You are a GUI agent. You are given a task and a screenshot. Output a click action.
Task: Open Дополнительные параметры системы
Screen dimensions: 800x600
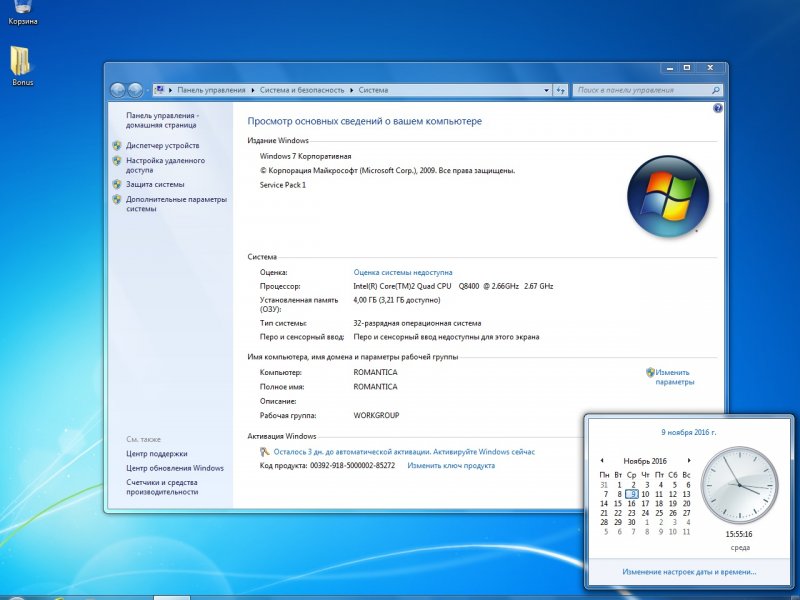[176, 204]
